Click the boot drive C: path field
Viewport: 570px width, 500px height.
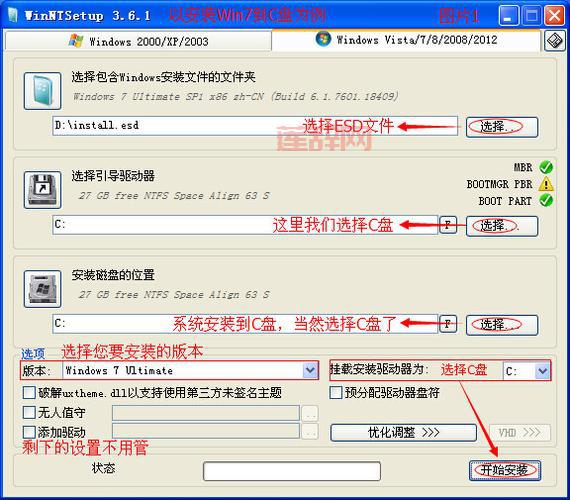click(x=245, y=225)
